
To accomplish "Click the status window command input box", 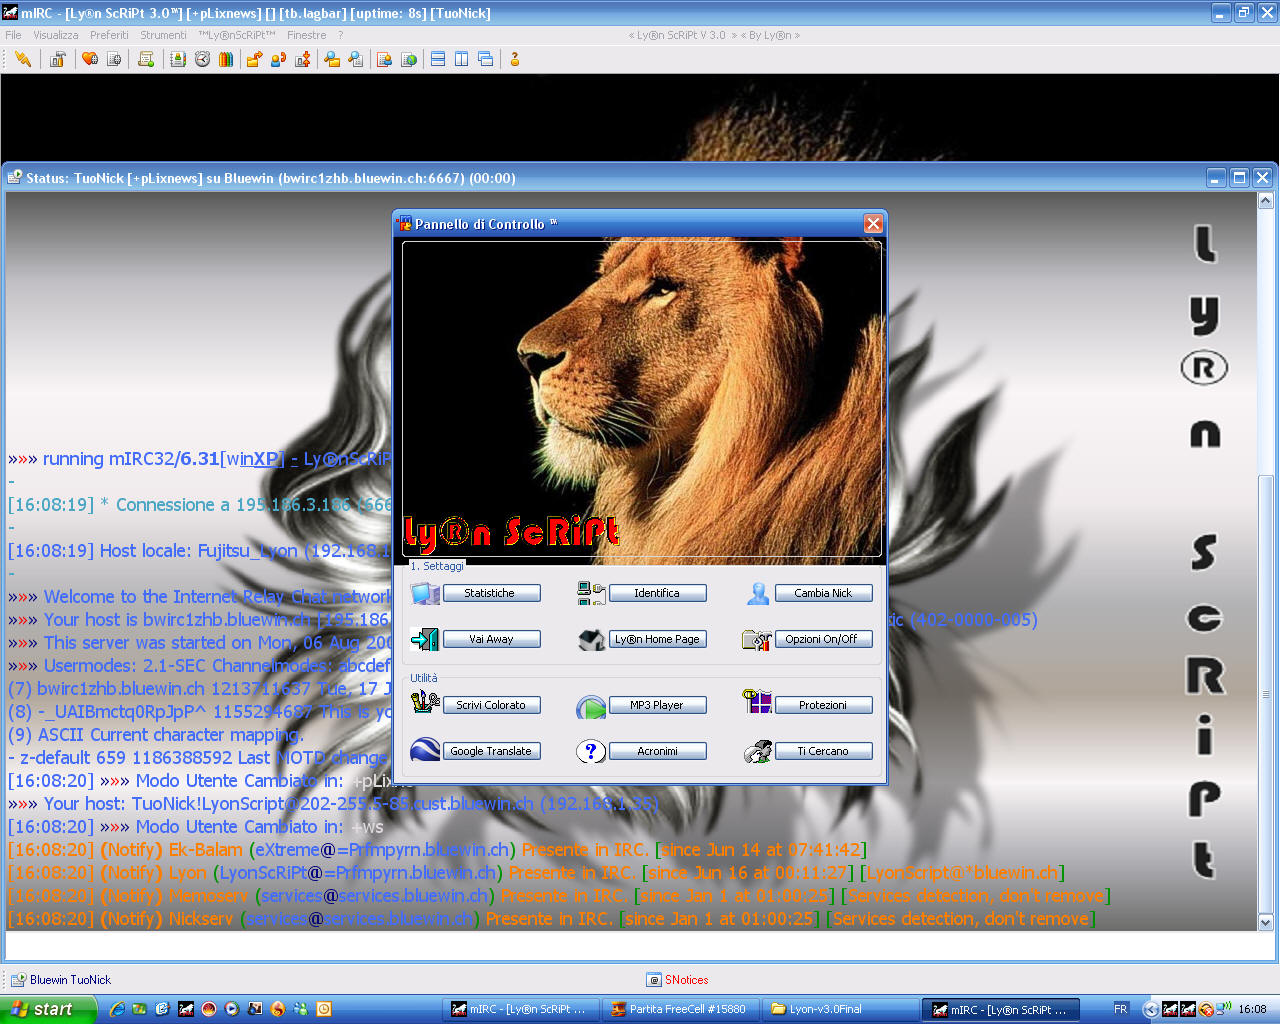I will coord(640,946).
